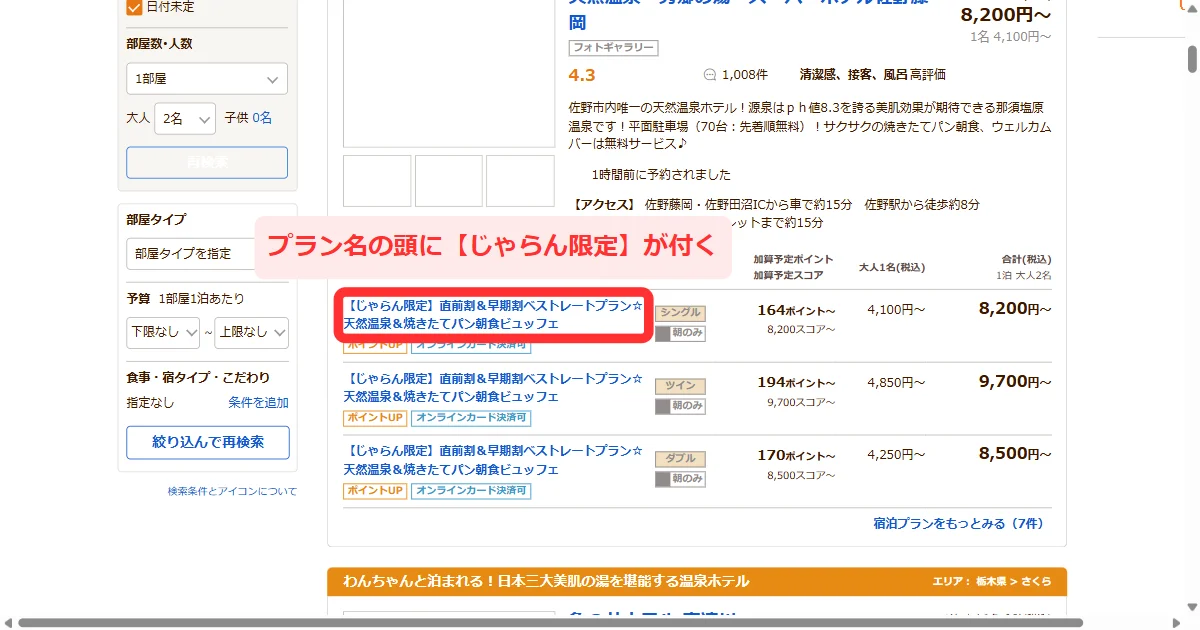Open 宿泊プランをもっとみる（7件） link

[x=958, y=523]
